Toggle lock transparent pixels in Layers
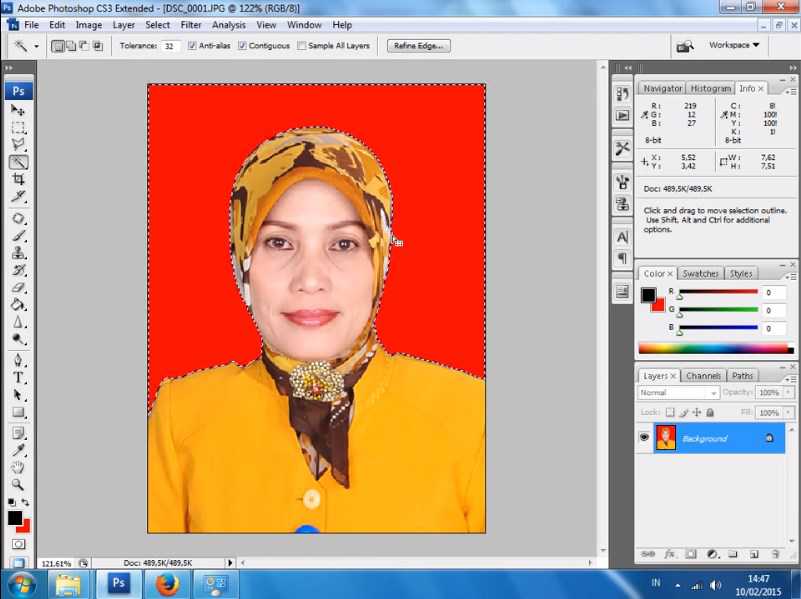 pyautogui.click(x=670, y=412)
